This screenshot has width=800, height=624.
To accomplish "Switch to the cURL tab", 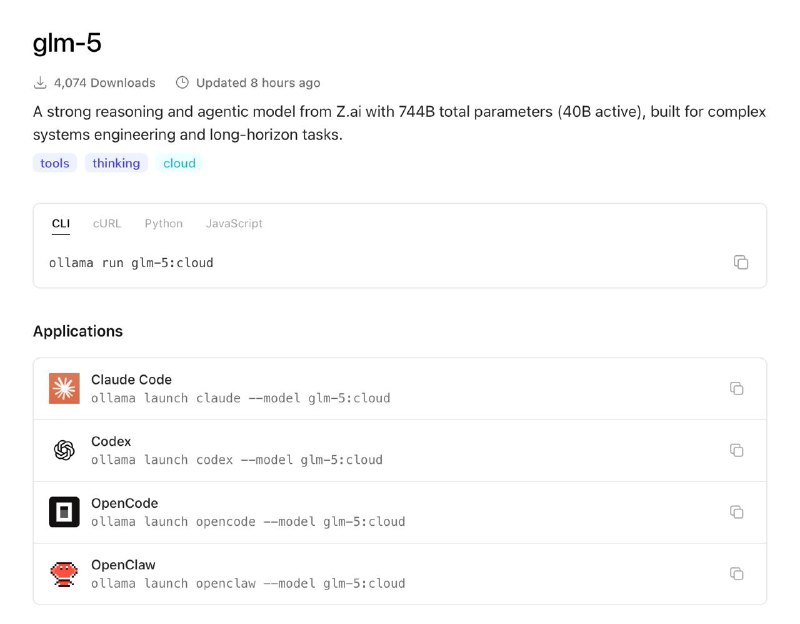I will (107, 224).
